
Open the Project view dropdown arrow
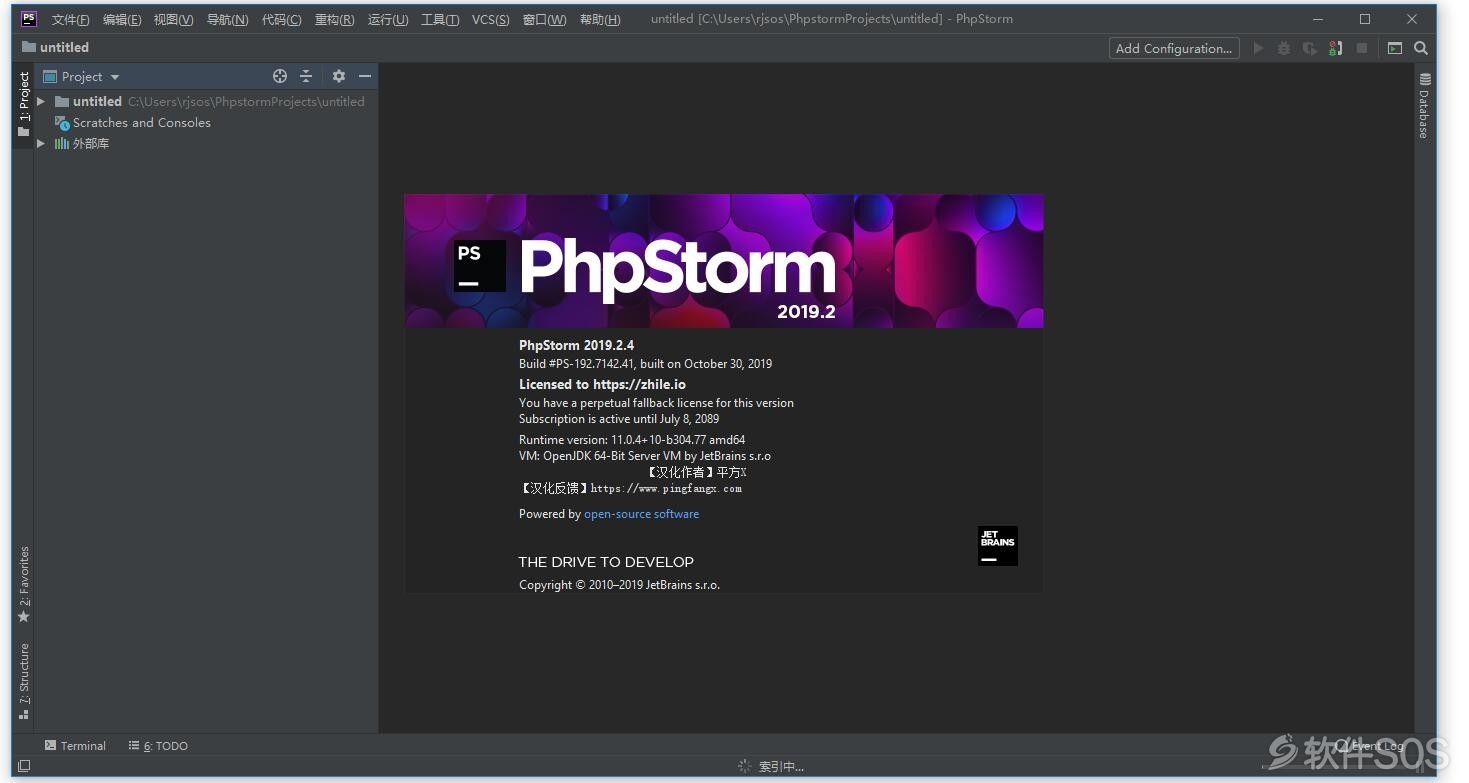pyautogui.click(x=115, y=77)
